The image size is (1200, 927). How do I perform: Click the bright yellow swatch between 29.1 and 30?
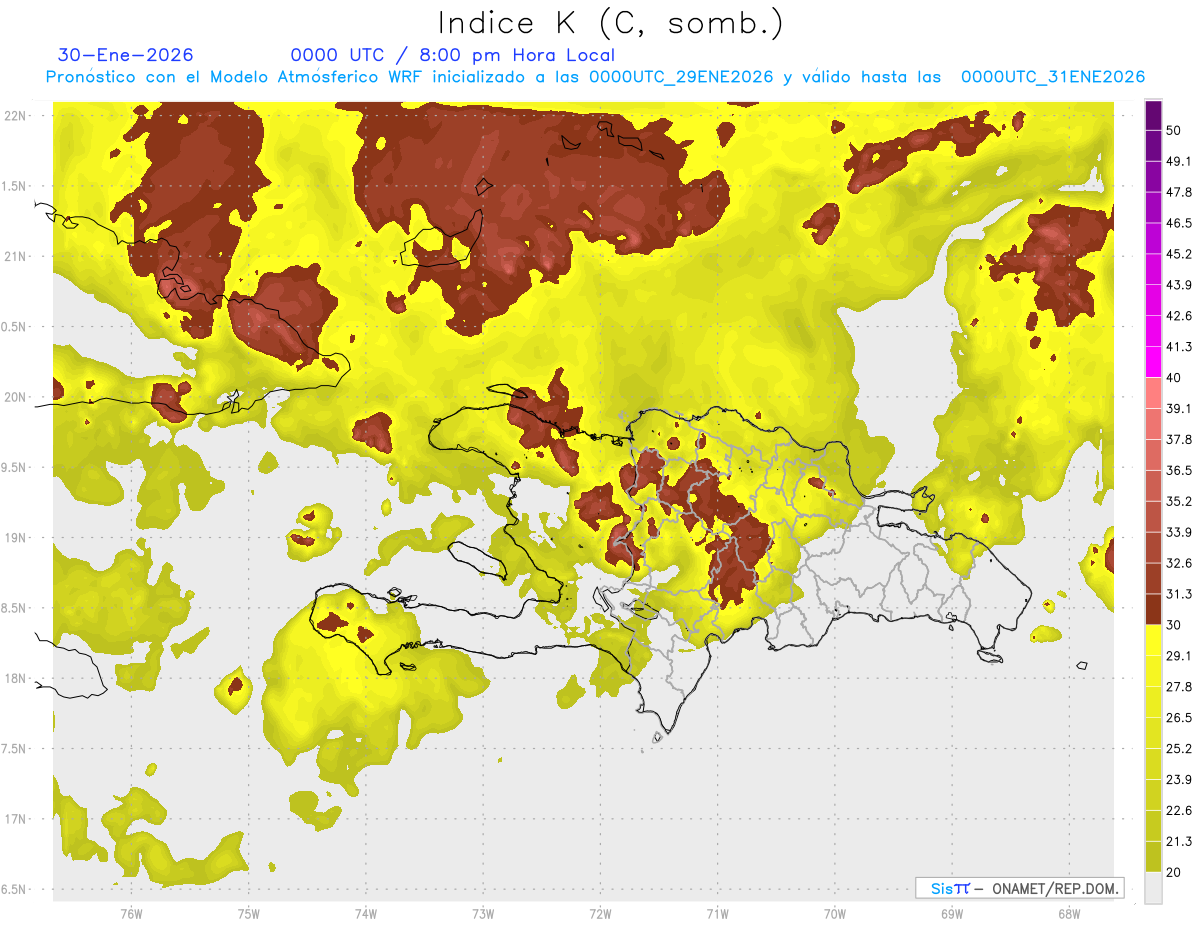tap(1153, 640)
